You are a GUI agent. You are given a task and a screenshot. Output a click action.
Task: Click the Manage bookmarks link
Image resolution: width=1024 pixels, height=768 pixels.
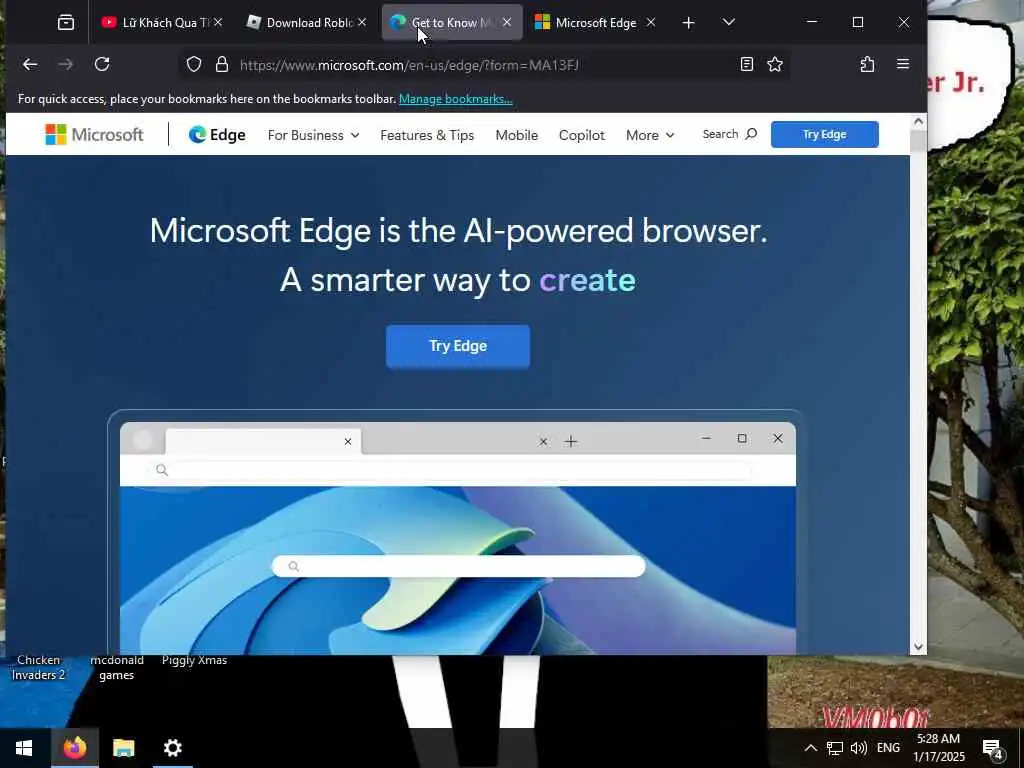(455, 99)
